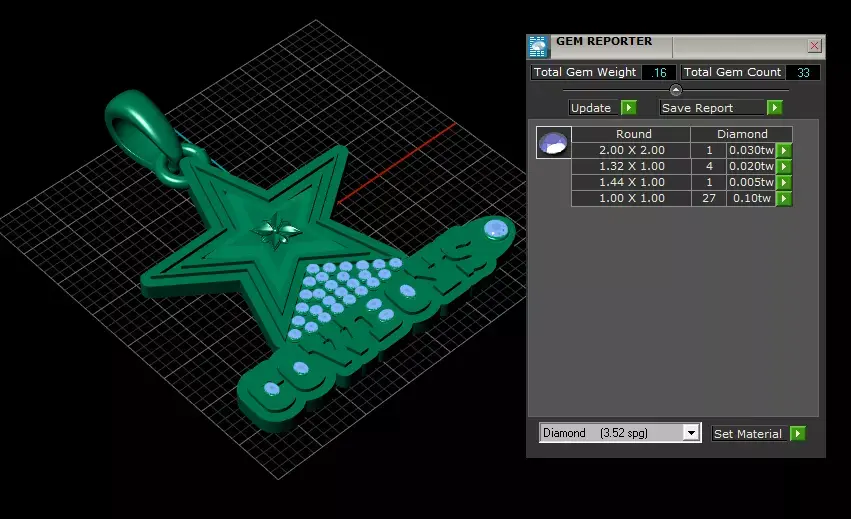Click the Save Report label
The width and height of the screenshot is (851, 519).
(697, 107)
